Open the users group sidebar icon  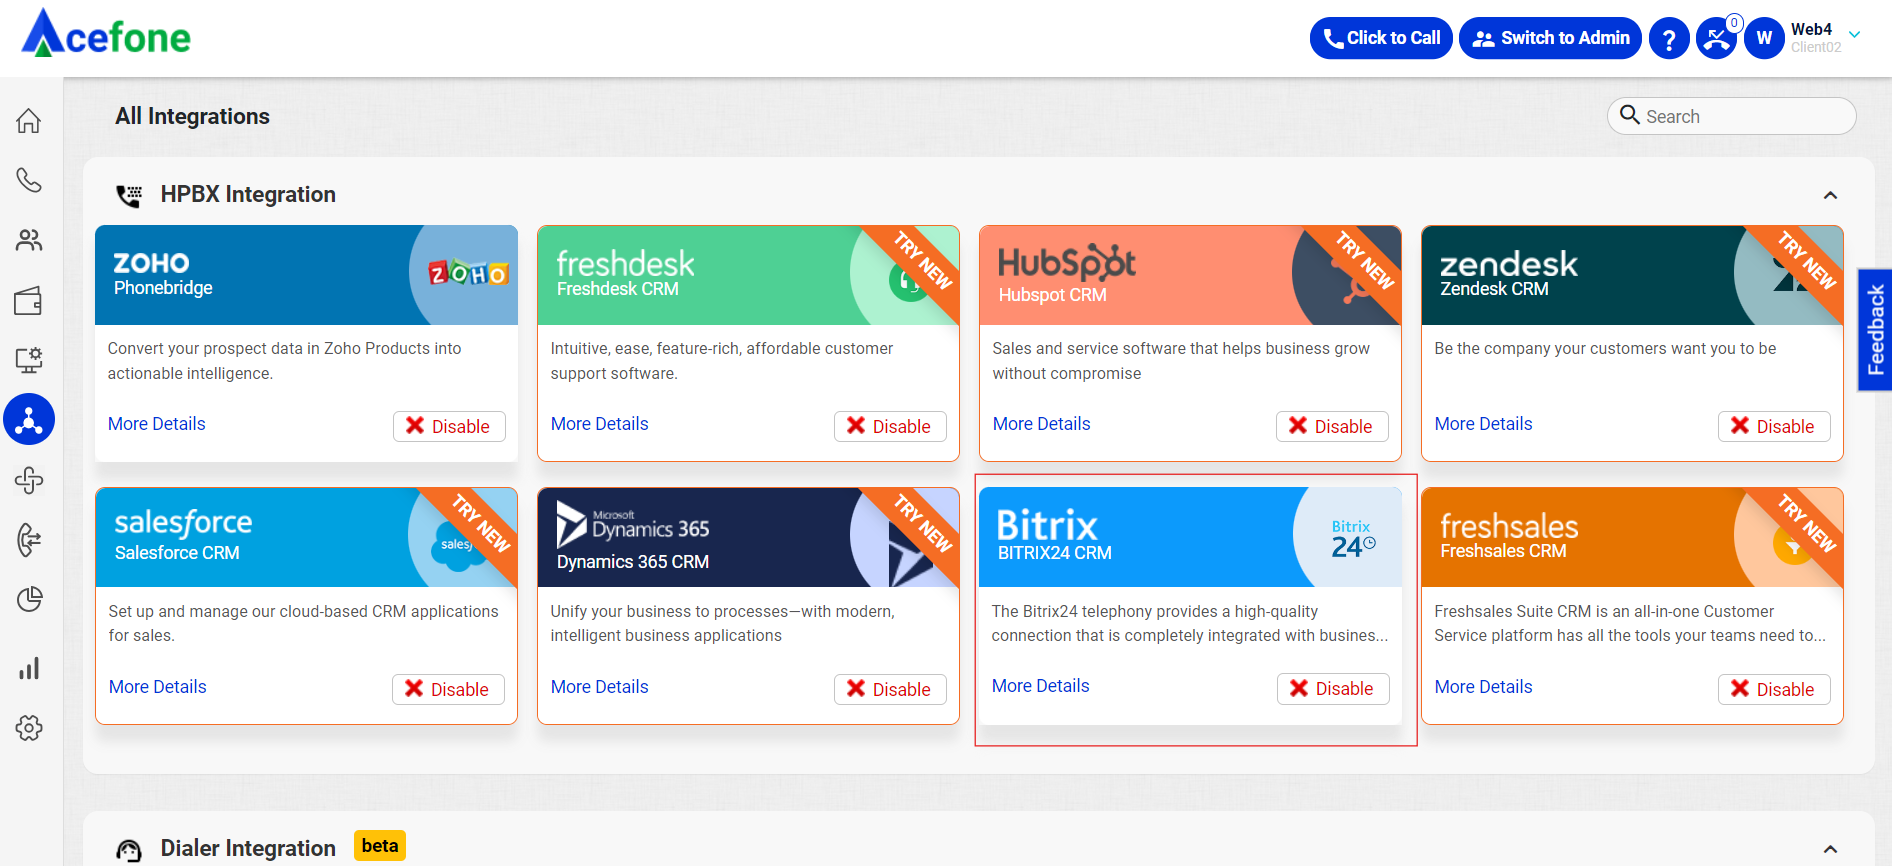click(29, 240)
